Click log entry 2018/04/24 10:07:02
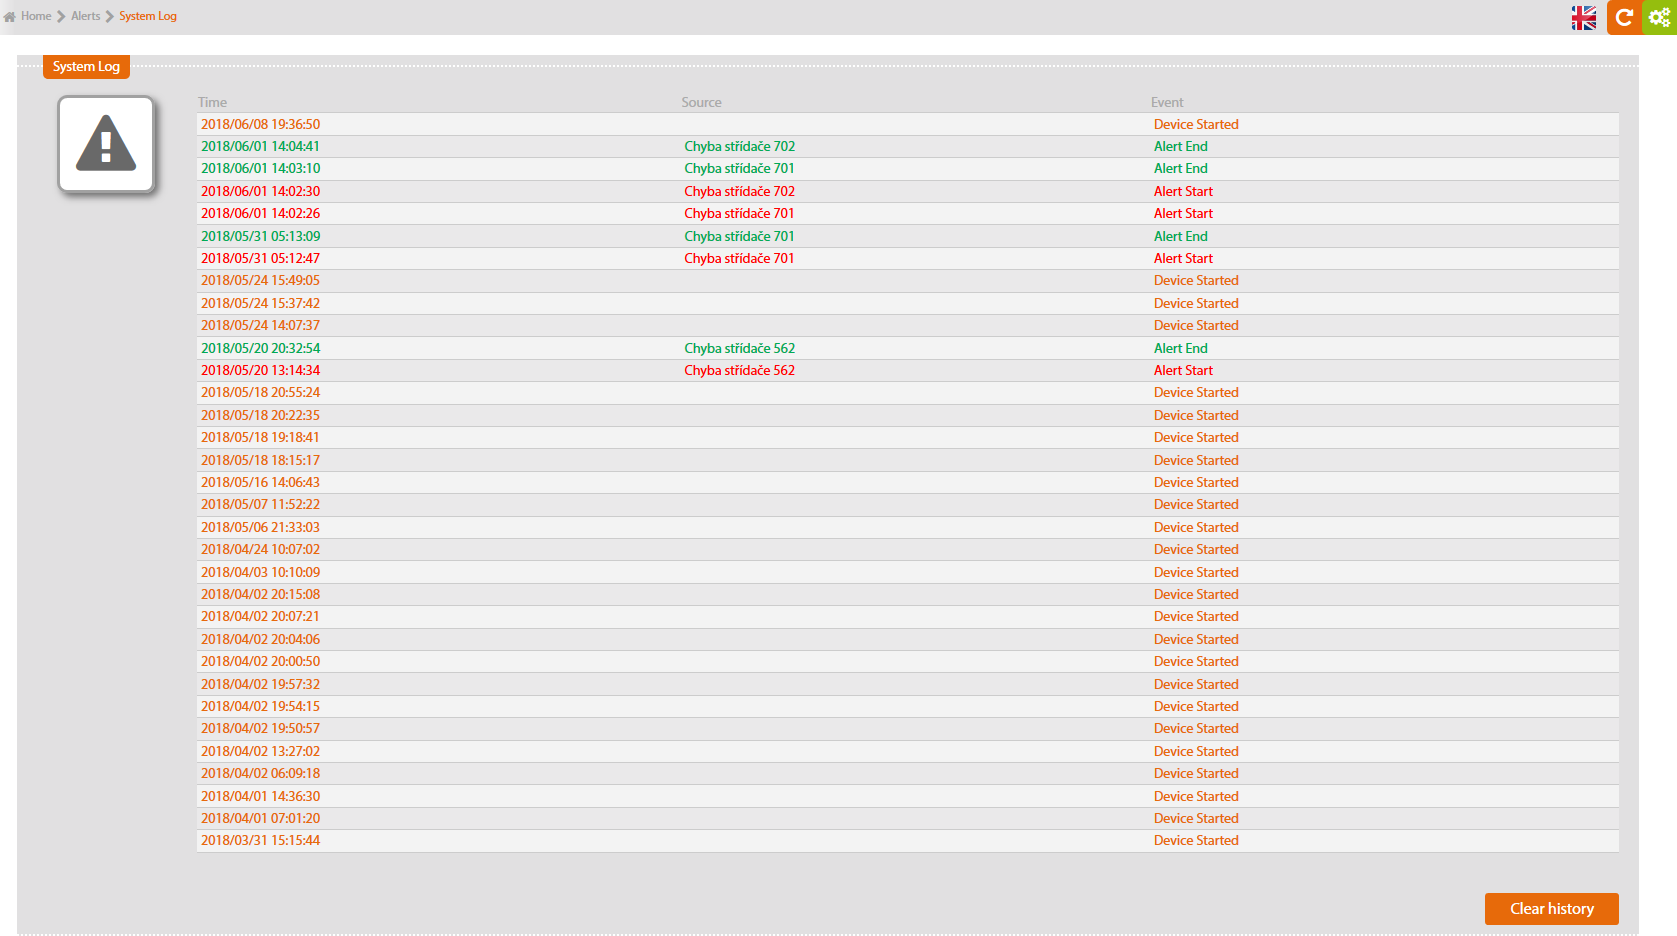This screenshot has height=936, width=1677. tap(260, 549)
